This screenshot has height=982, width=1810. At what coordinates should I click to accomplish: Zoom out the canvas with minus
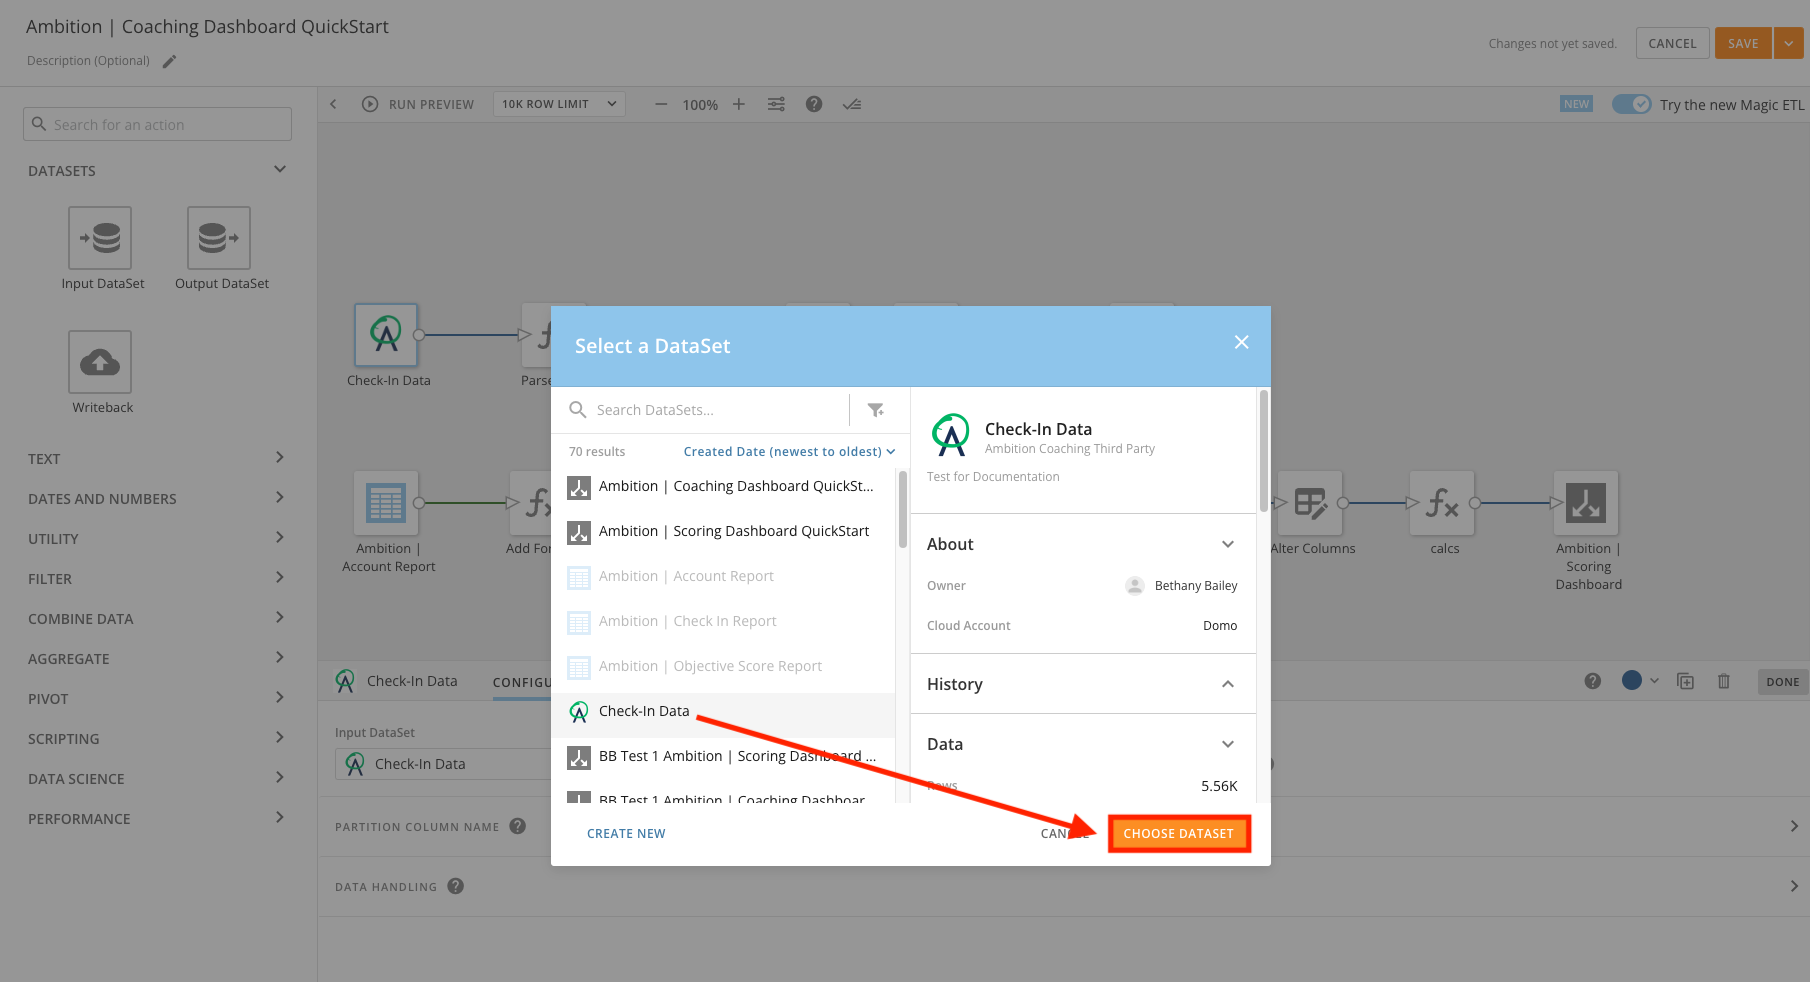click(x=661, y=104)
